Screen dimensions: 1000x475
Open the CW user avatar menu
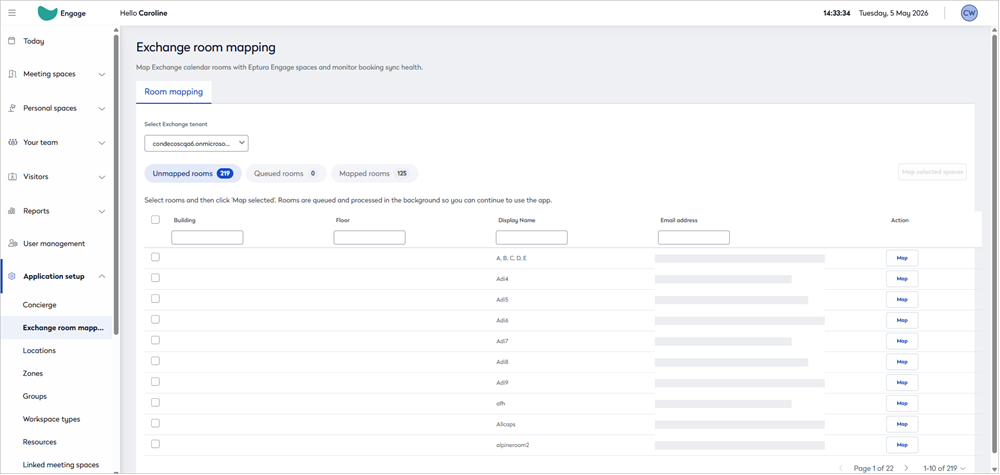tap(969, 13)
